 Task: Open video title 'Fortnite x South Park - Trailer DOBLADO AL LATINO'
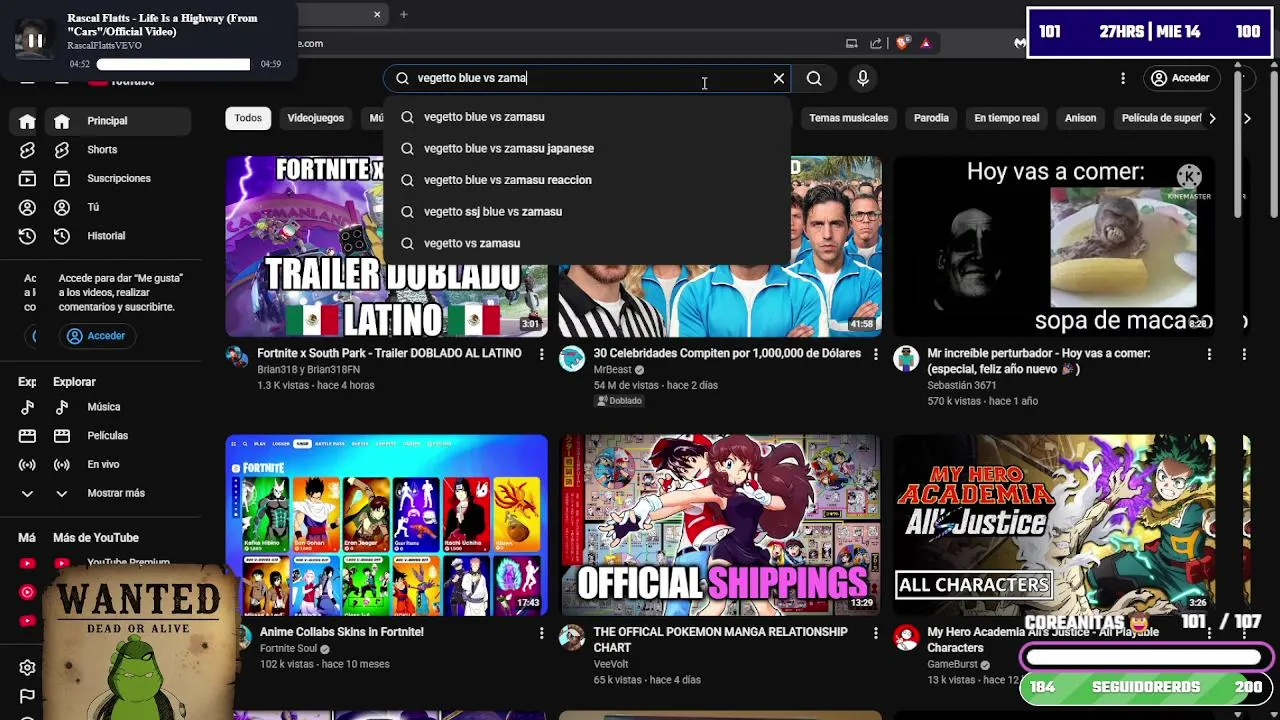click(x=389, y=353)
